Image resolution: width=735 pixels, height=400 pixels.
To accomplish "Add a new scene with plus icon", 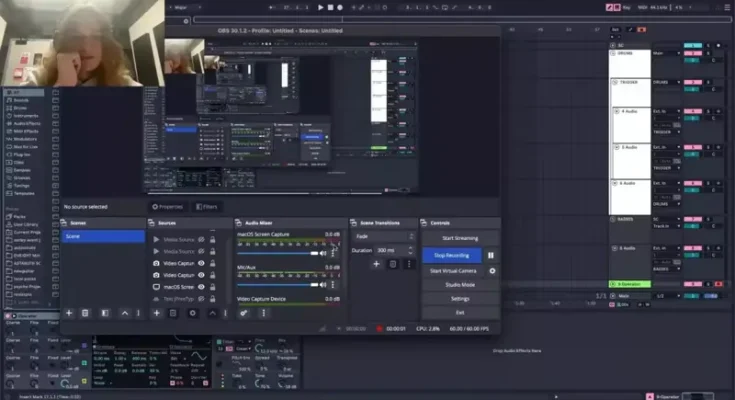I will (x=69, y=313).
